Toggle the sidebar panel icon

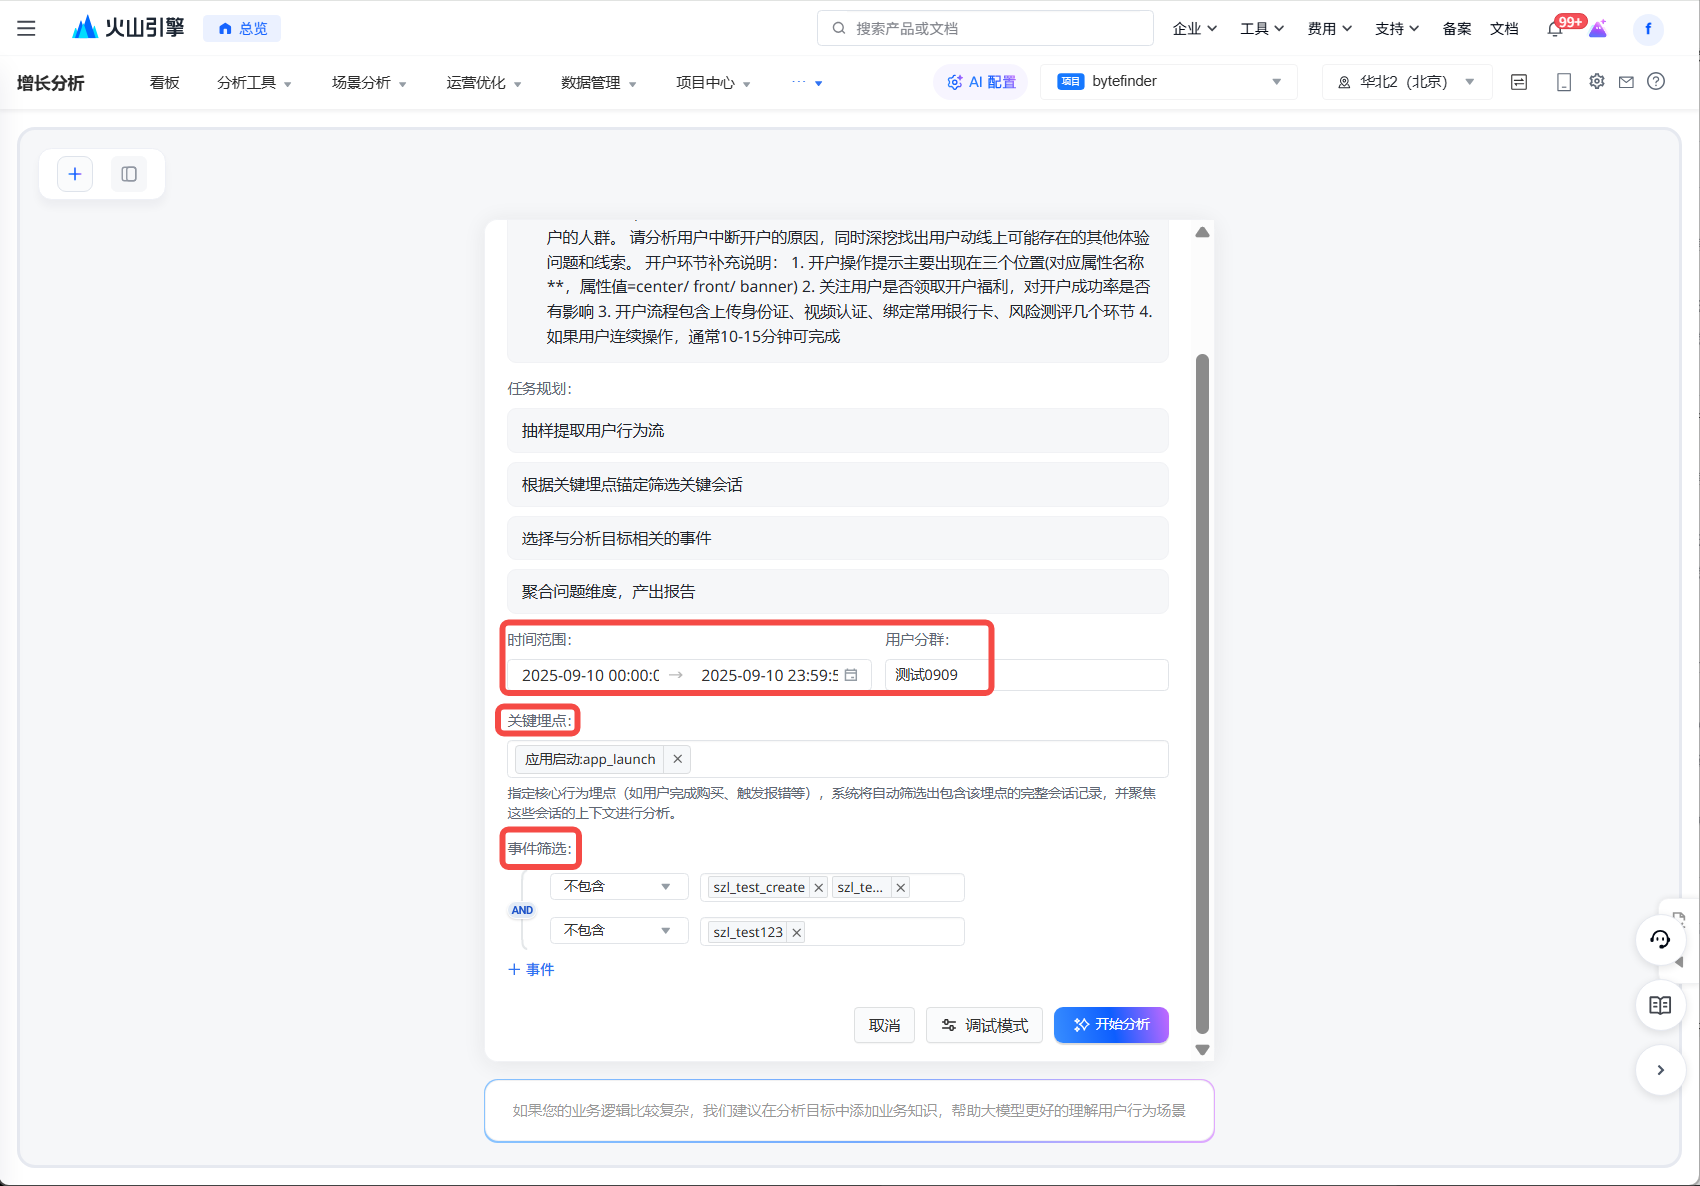point(129,174)
